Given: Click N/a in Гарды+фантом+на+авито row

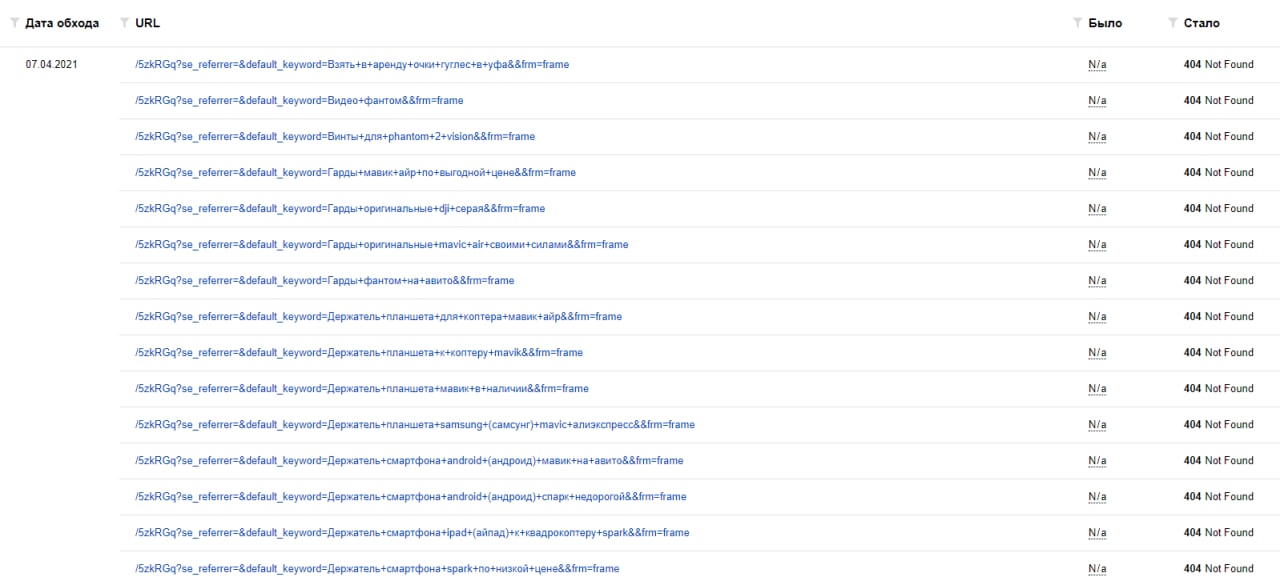Looking at the screenshot, I should coord(1097,280).
